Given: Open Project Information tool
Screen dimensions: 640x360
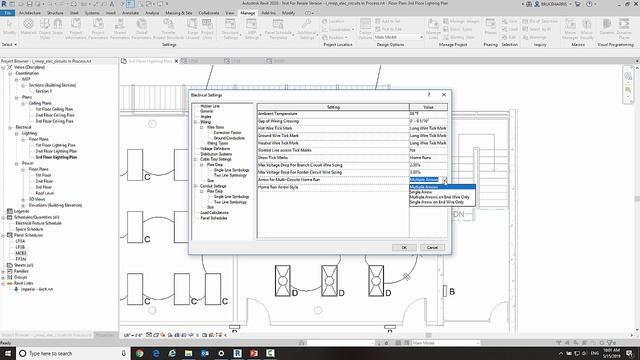Looking at the screenshot, I should coord(76,28).
